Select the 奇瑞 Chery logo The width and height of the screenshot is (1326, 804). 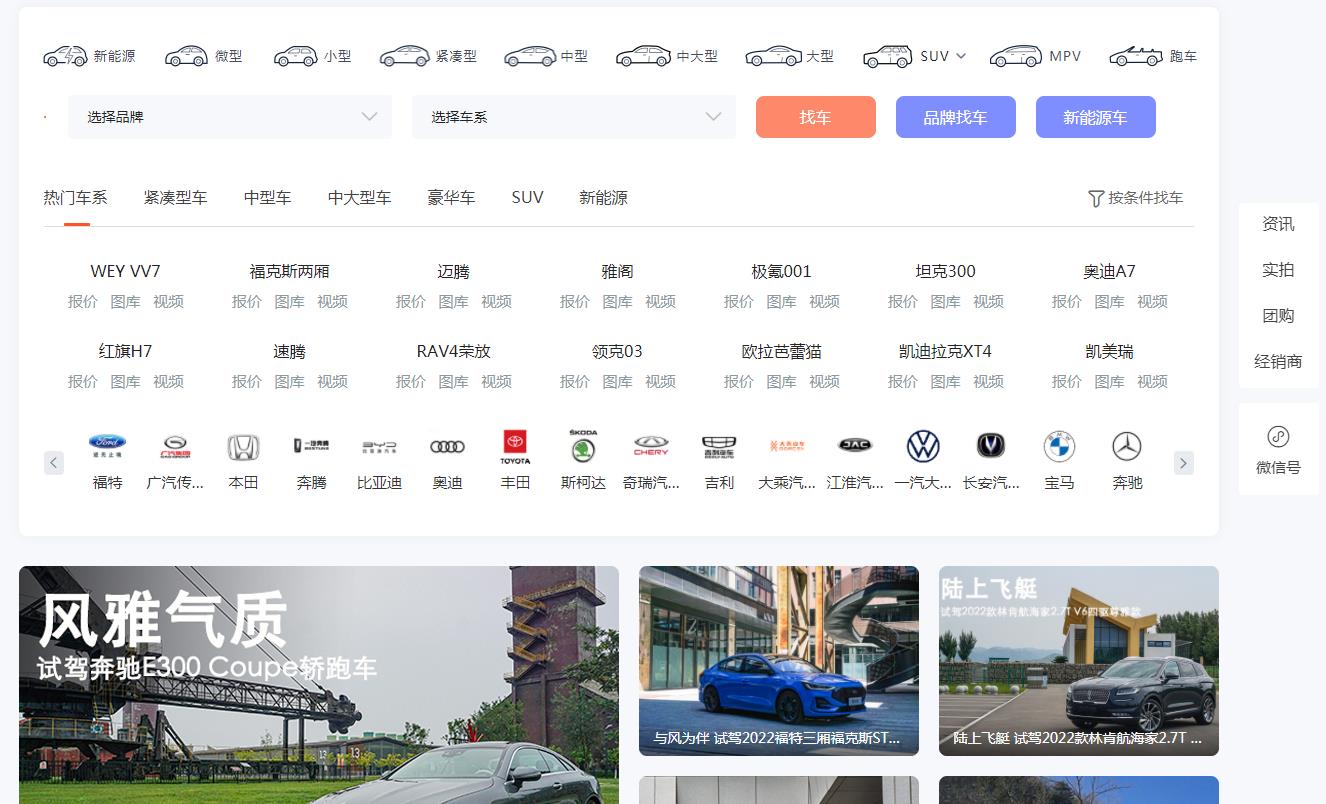pyautogui.click(x=651, y=446)
